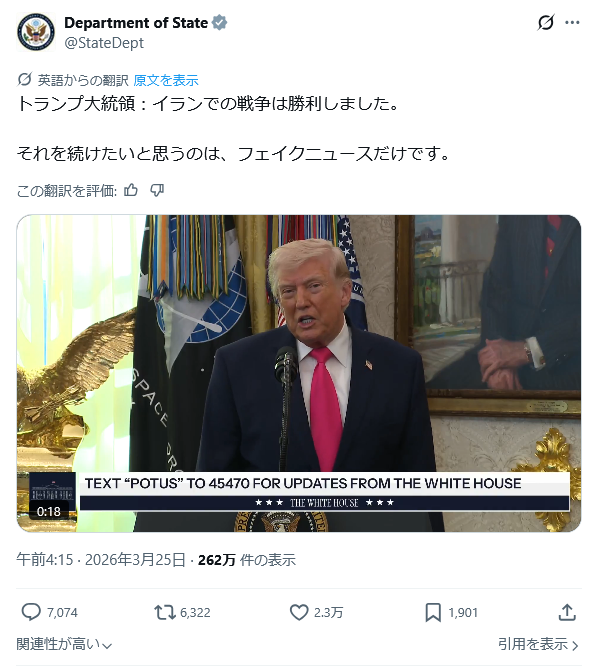Show original text via 原文を表示 link
Viewport: 598px width, 666px height.
166,80
